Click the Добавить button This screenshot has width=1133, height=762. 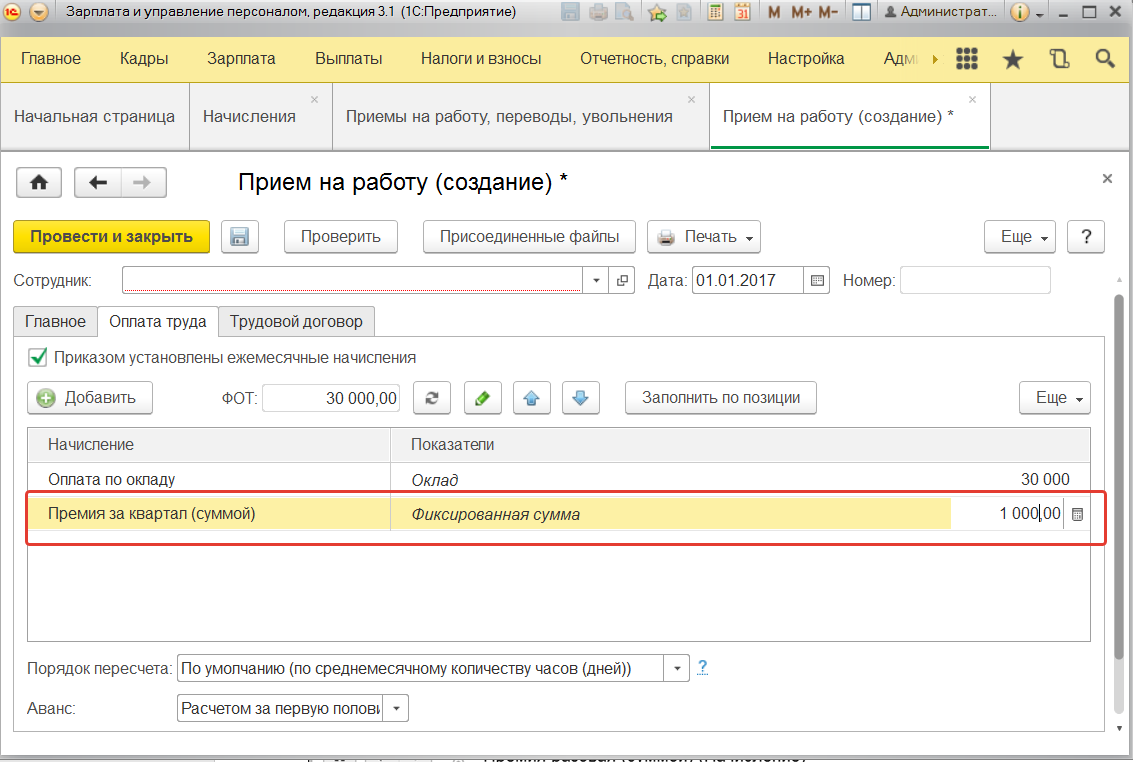90,398
